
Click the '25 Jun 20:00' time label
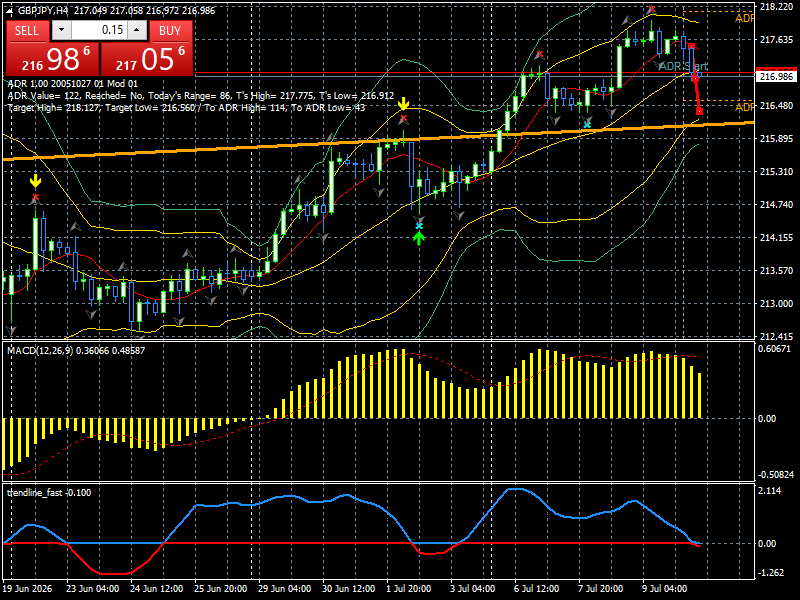pyautogui.click(x=220, y=589)
